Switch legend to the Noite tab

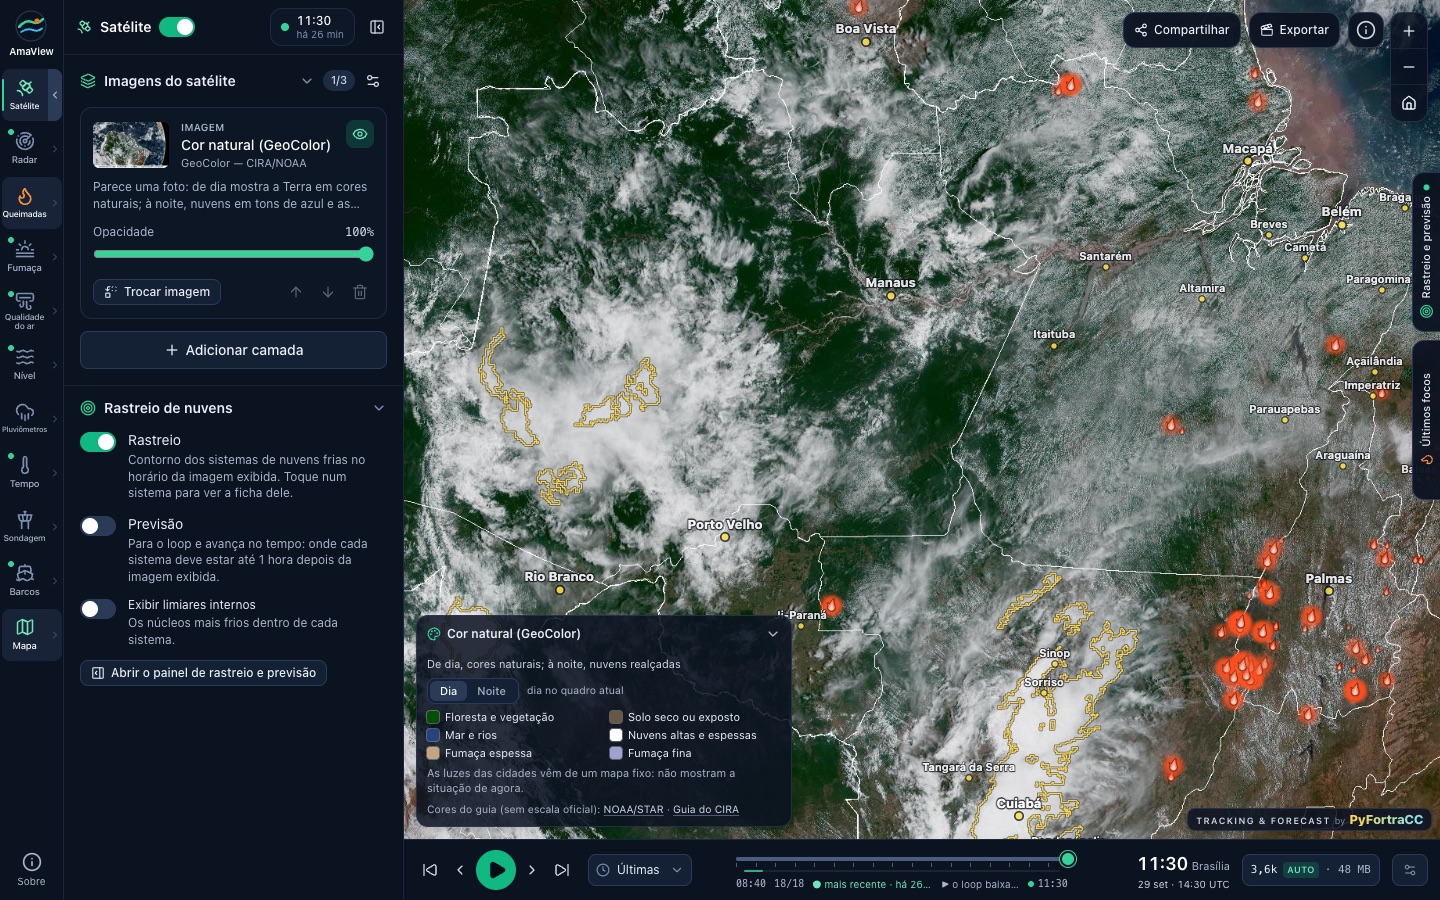[491, 691]
